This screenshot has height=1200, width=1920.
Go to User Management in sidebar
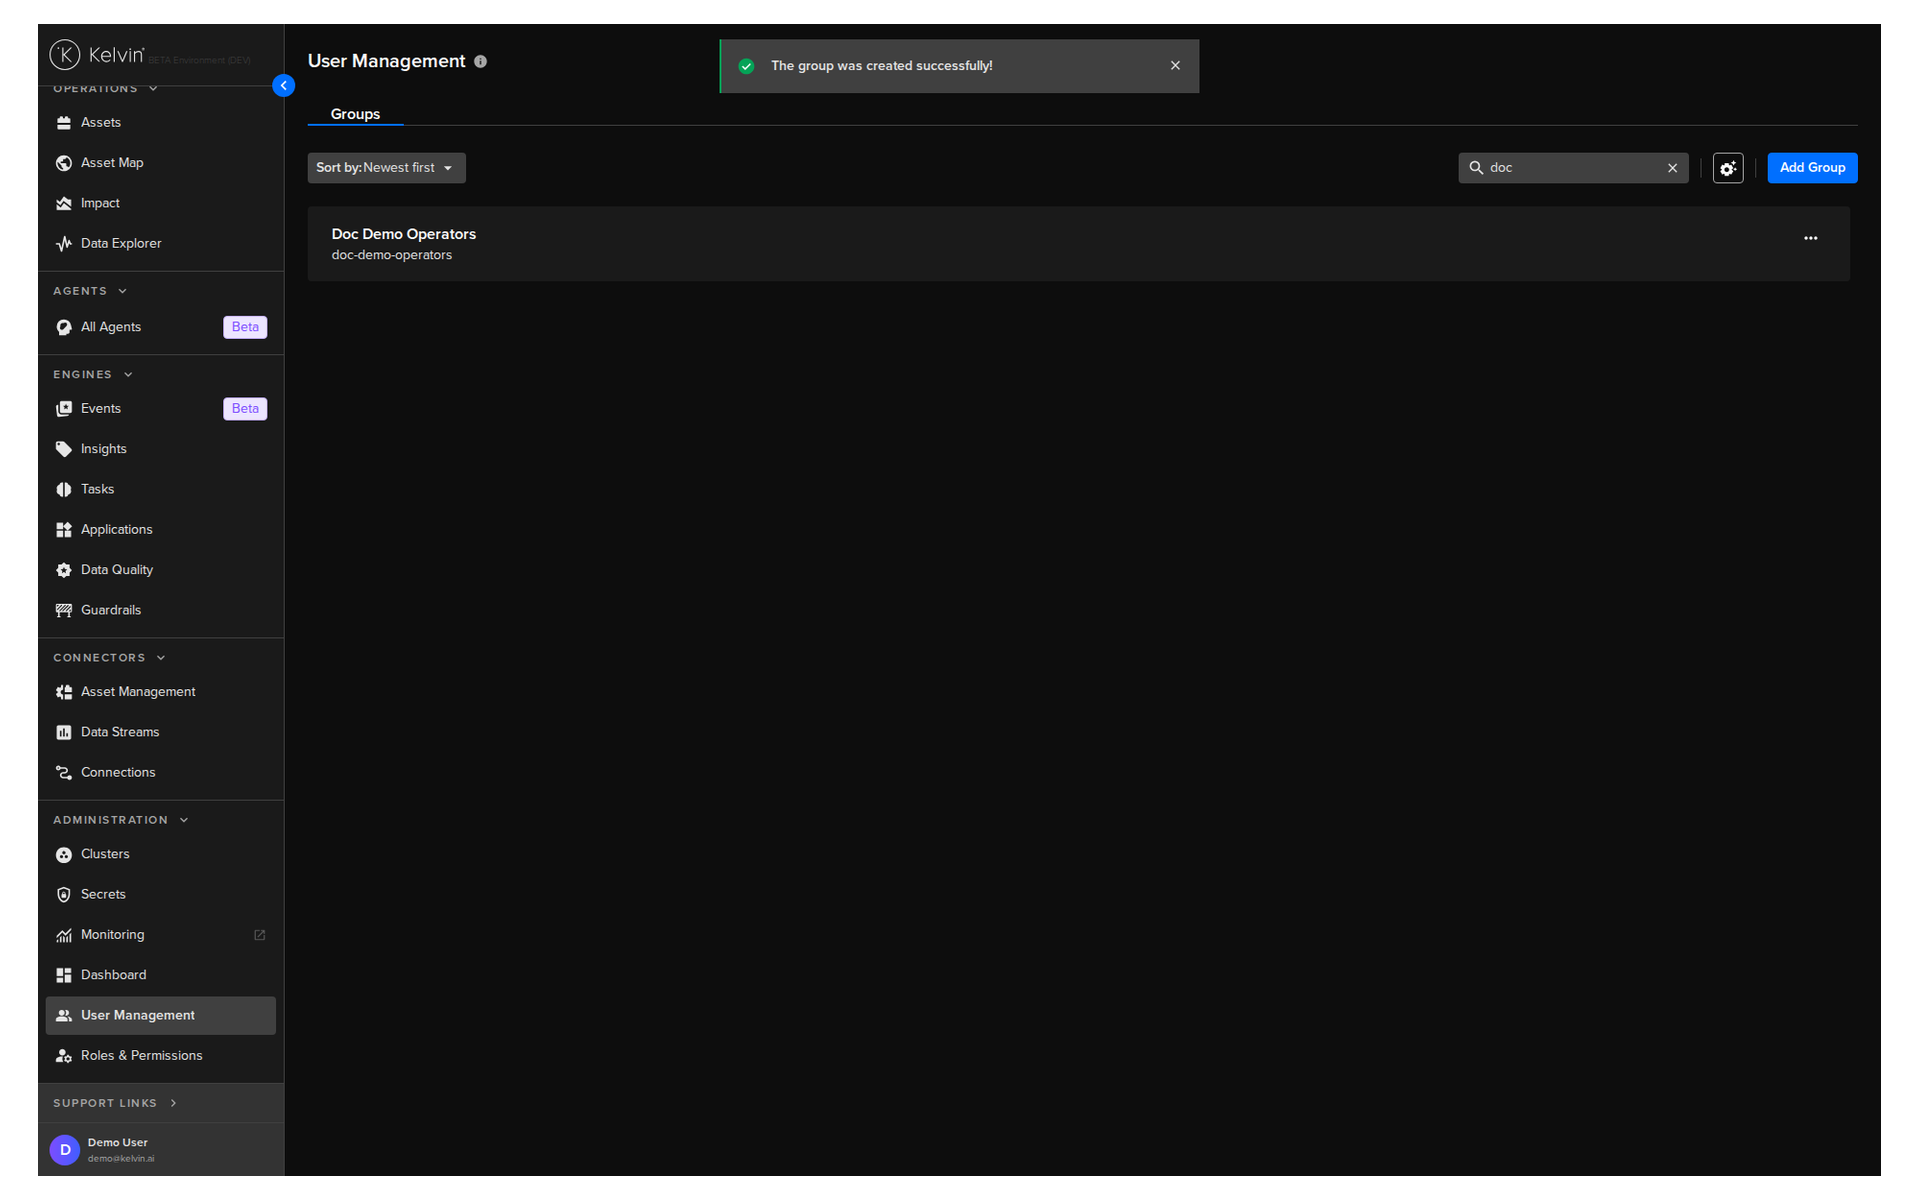coord(161,1015)
